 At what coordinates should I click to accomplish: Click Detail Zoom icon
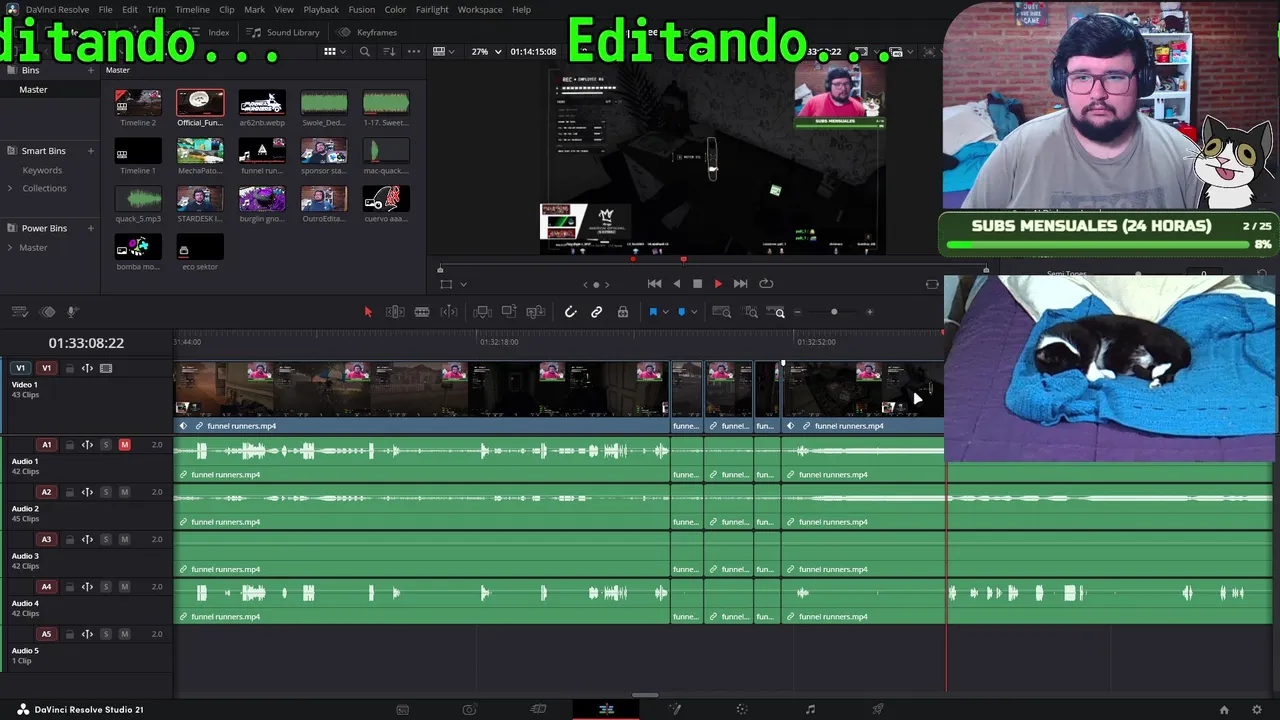[x=751, y=312]
